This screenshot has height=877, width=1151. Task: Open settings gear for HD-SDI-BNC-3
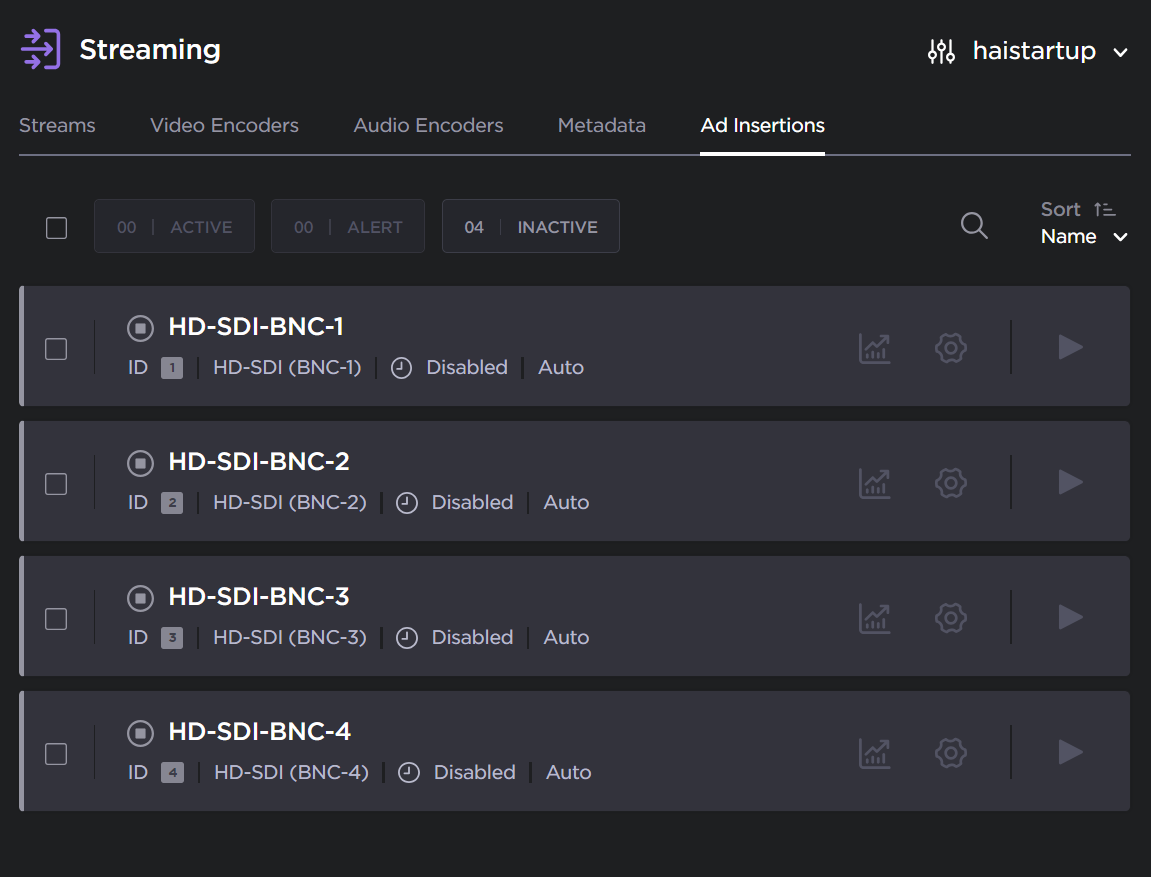tap(950, 617)
